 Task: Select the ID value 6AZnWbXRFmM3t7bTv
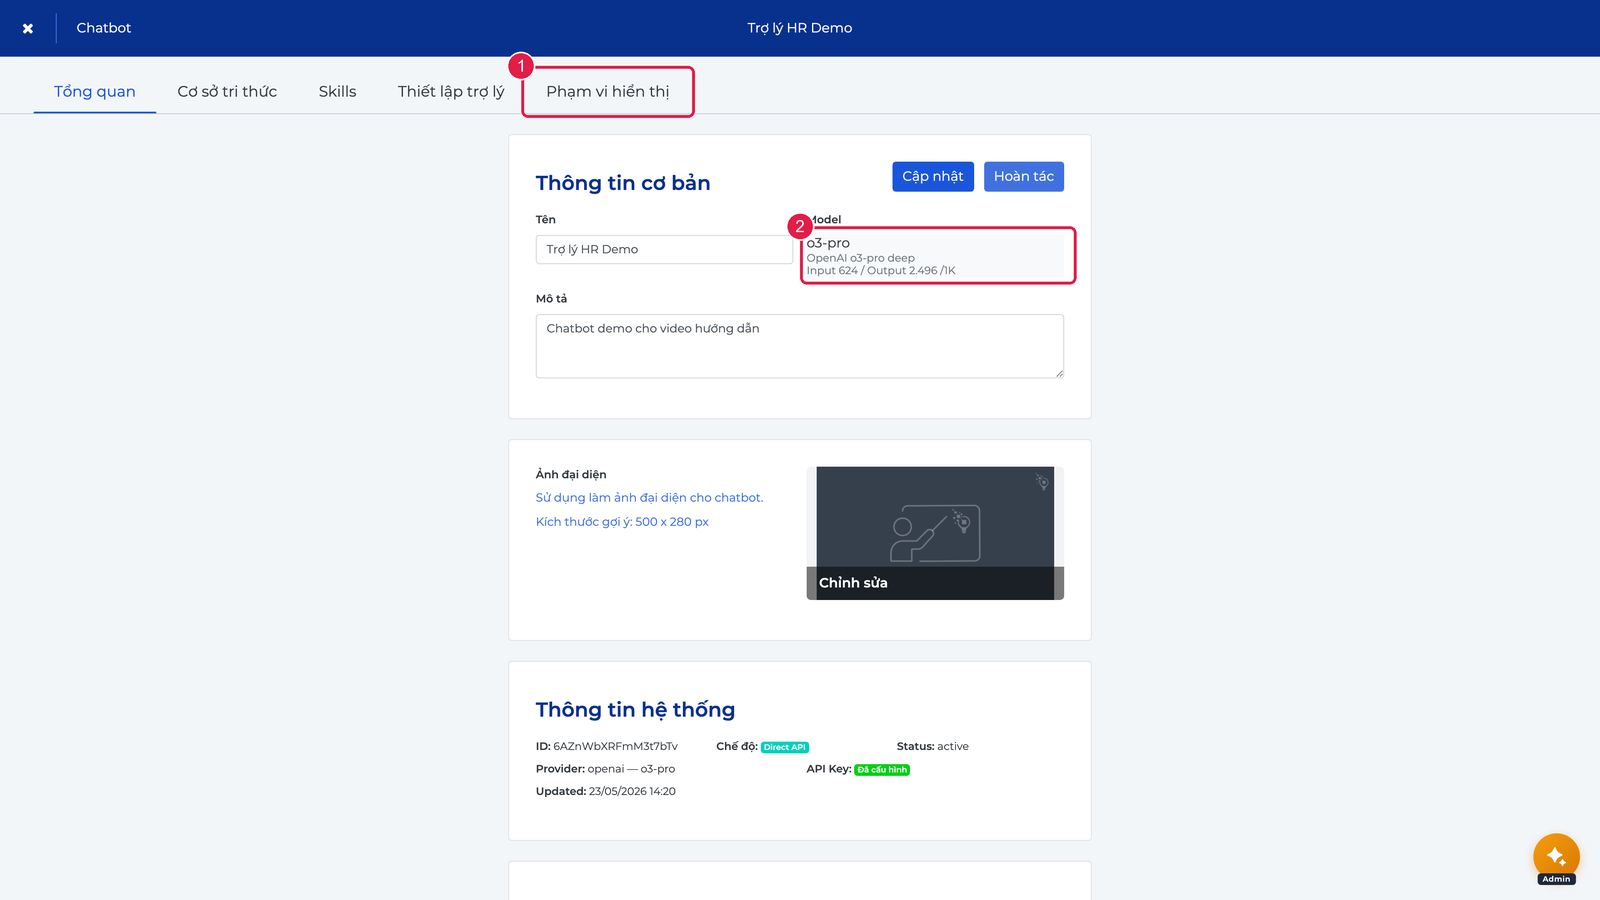(x=615, y=746)
